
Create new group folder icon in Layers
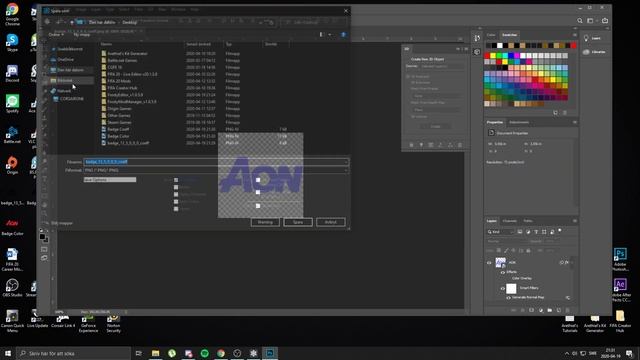click(x=550, y=310)
